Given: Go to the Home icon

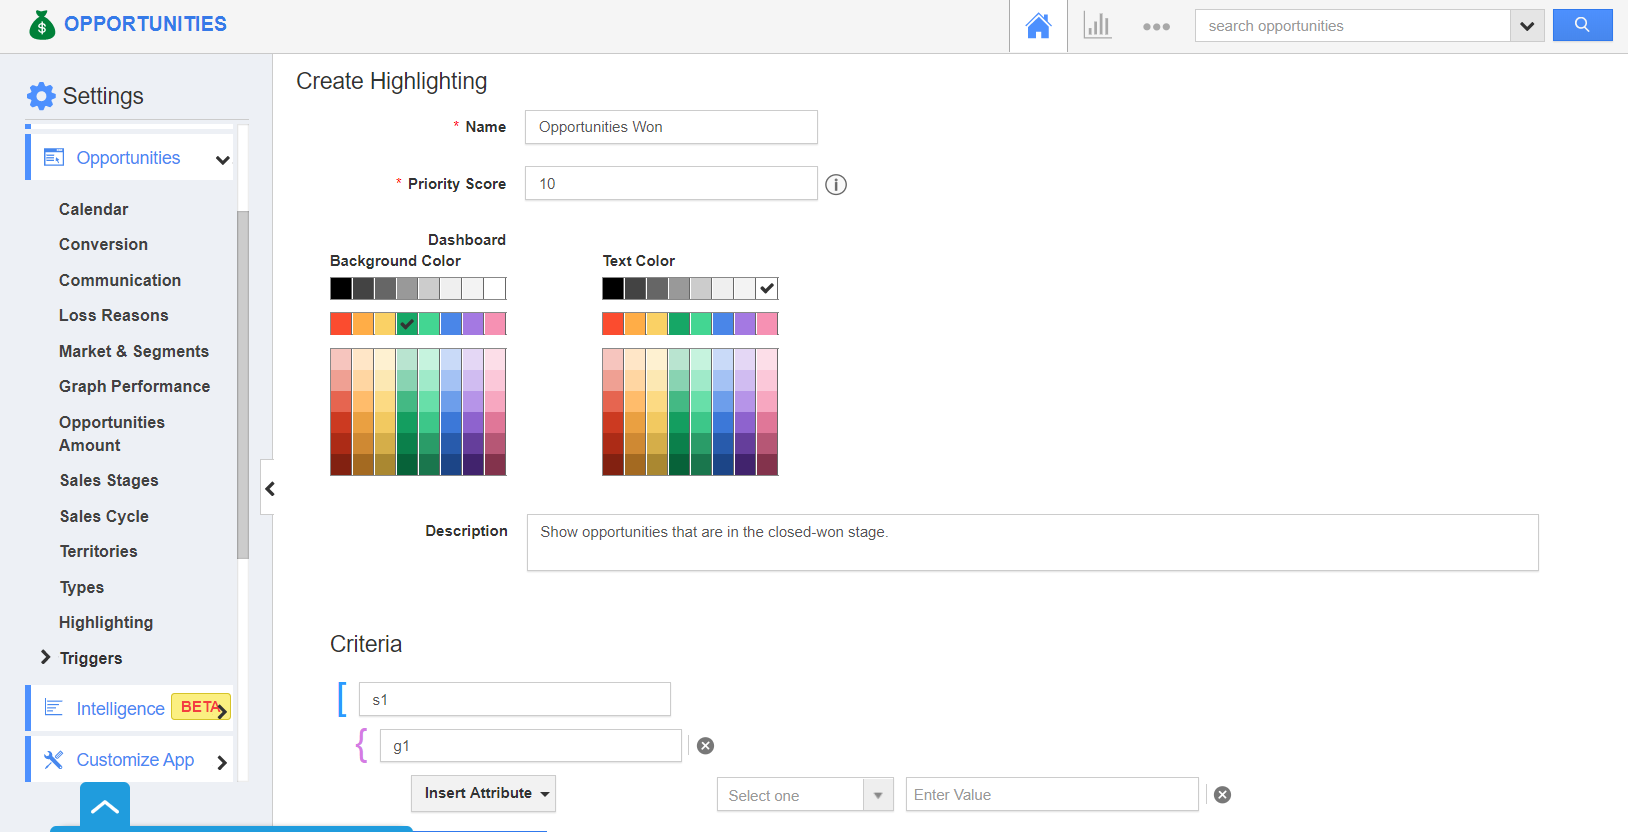Looking at the screenshot, I should point(1038,26).
